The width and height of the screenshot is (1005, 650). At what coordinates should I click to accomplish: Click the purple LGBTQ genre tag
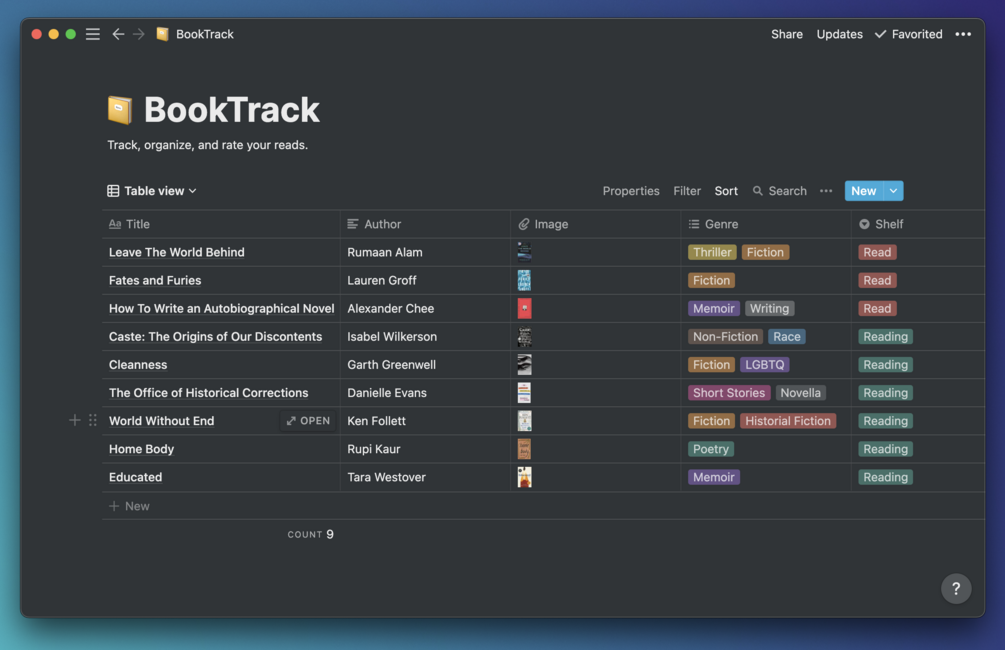tap(765, 365)
